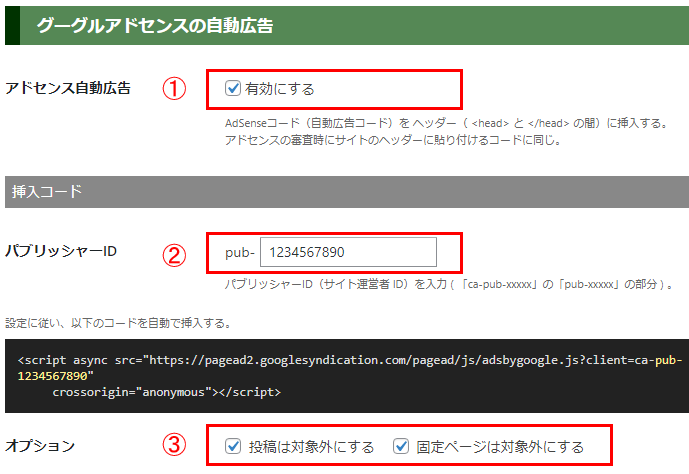Click the 有効にする label text

[x=279, y=89]
